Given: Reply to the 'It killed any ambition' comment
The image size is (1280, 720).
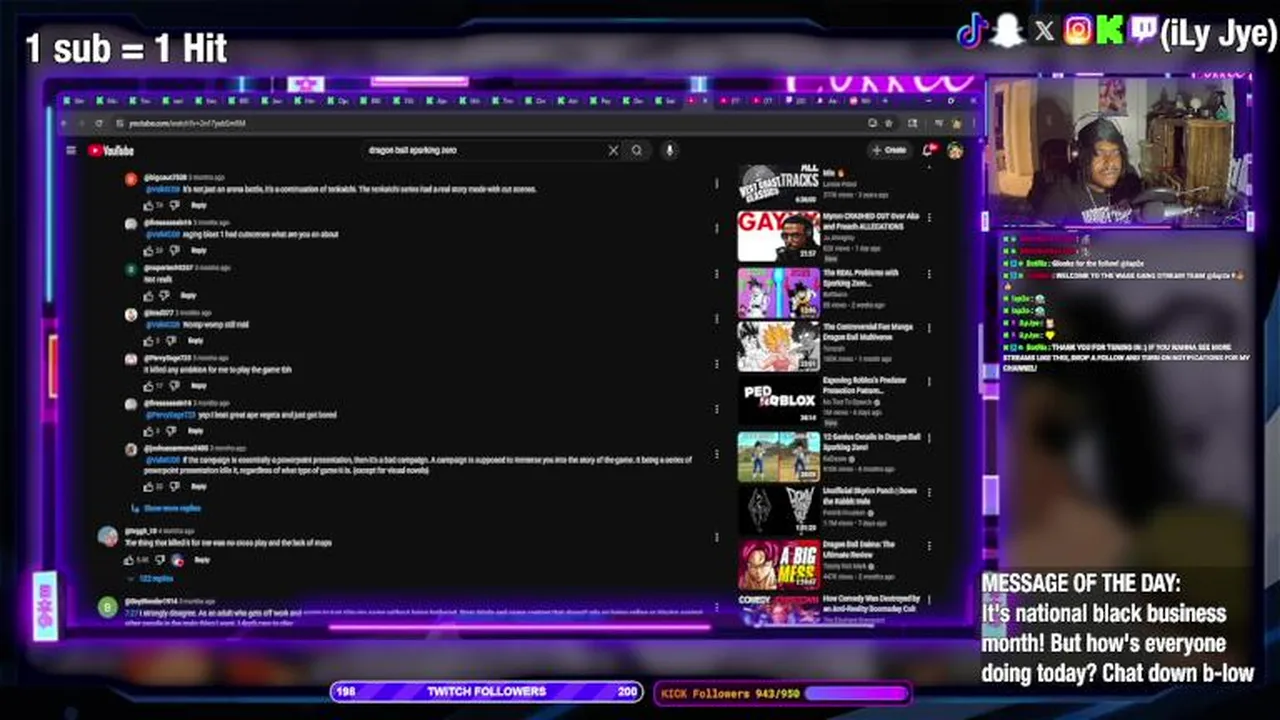Looking at the screenshot, I should [199, 385].
